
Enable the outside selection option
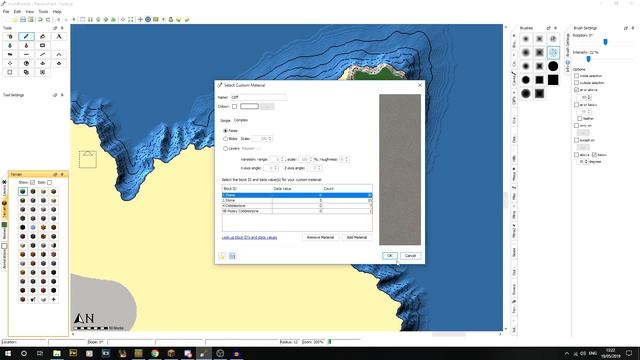click(576, 83)
